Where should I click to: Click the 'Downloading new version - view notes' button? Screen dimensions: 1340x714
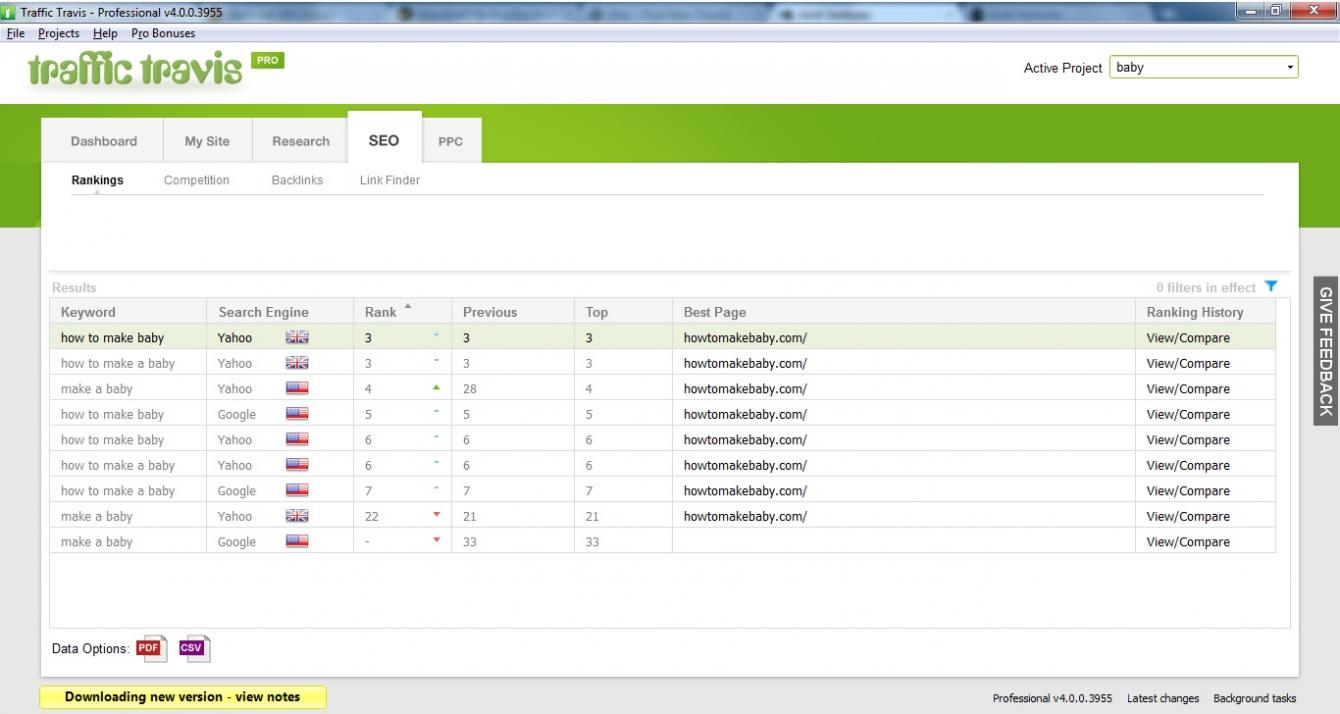183,697
